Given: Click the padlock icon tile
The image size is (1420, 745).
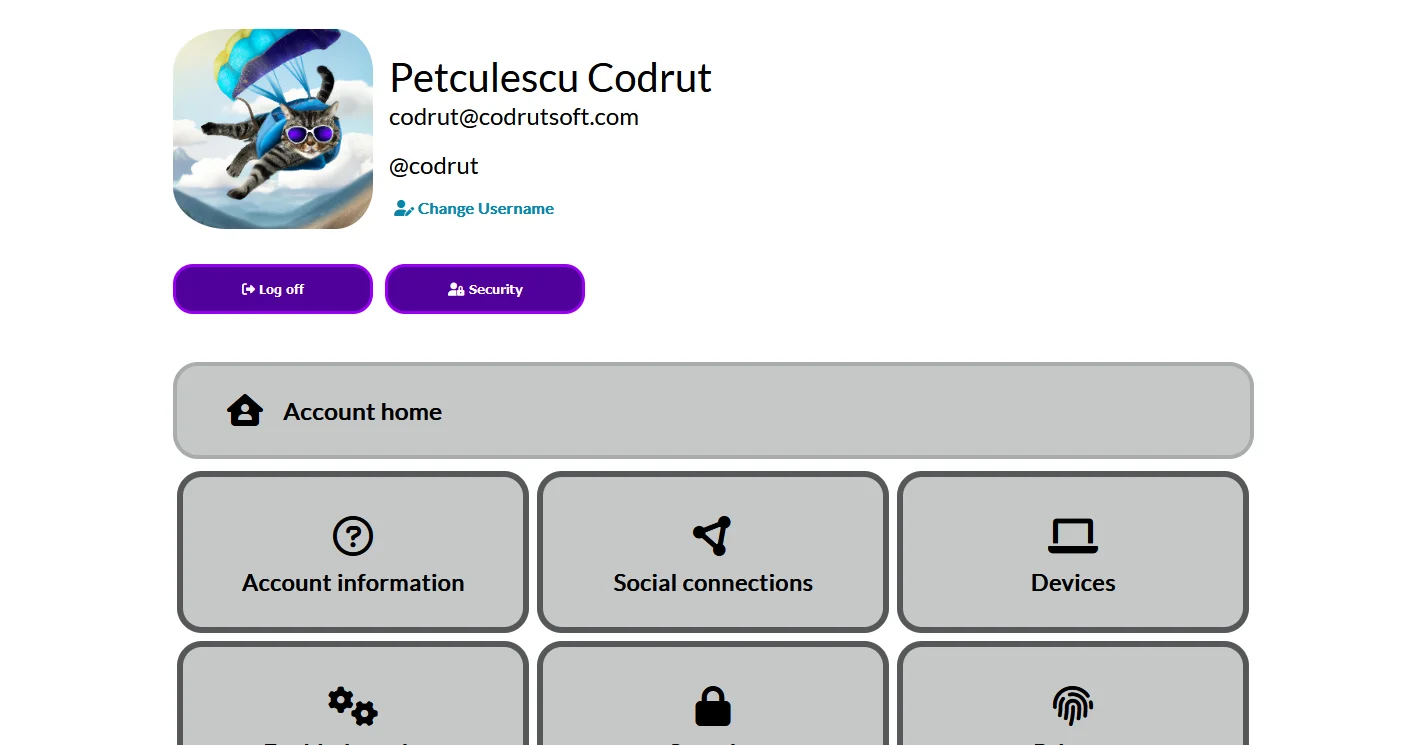Looking at the screenshot, I should tap(713, 706).
